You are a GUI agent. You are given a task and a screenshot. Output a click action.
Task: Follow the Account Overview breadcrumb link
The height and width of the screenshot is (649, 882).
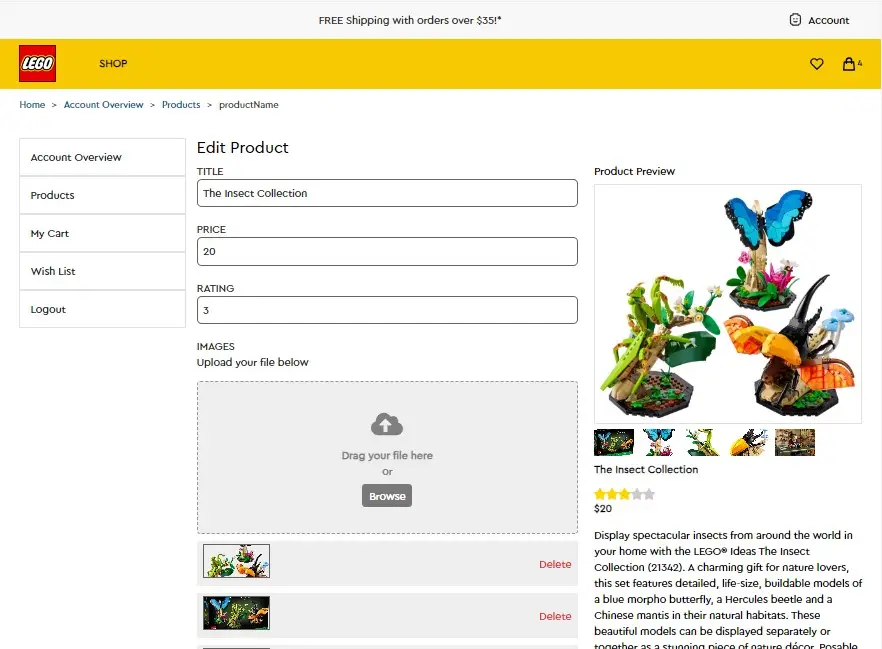[104, 105]
